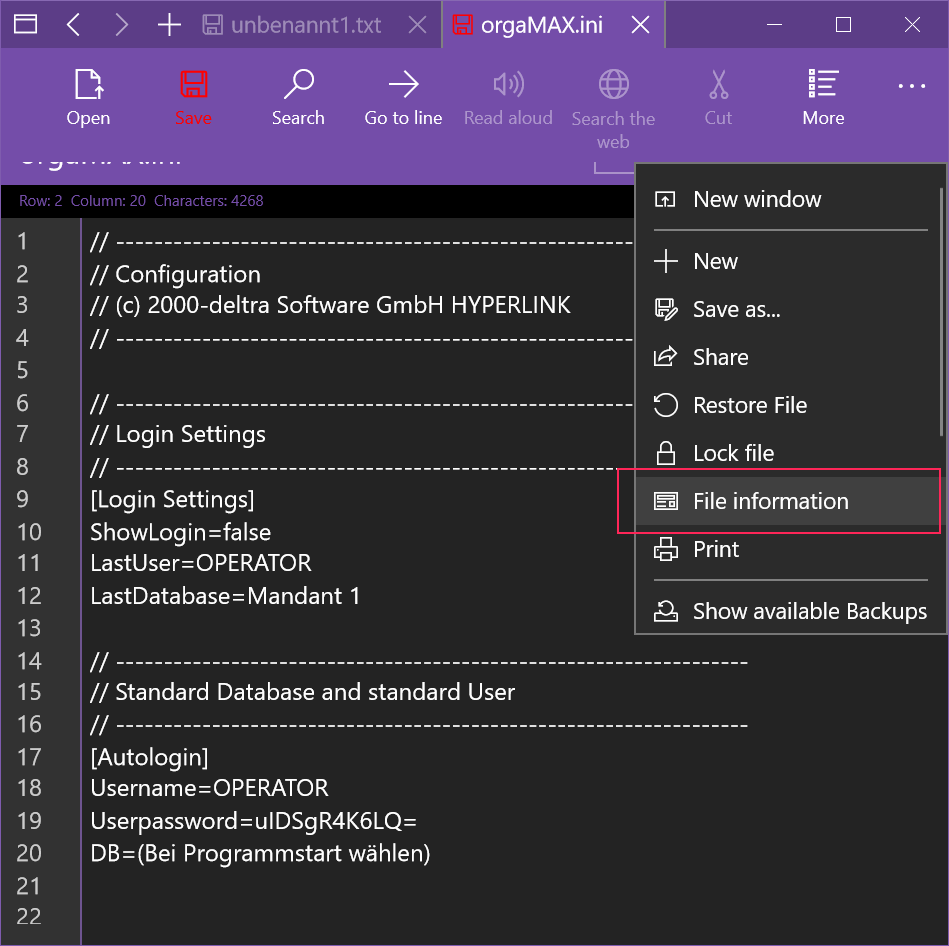The width and height of the screenshot is (949, 946).
Task: Click the Row: 2 status indicator
Action: pos(41,201)
